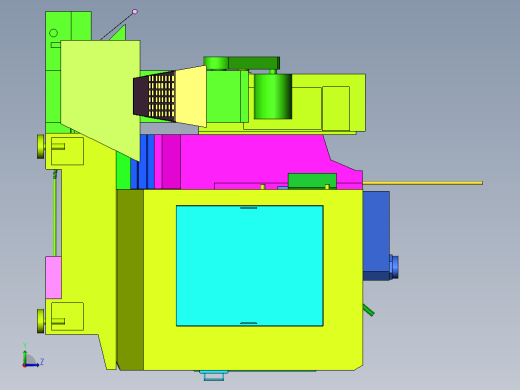This screenshot has width=520, height=390.
Task: Select the long thin yellow horizontal rod
Action: (422, 183)
